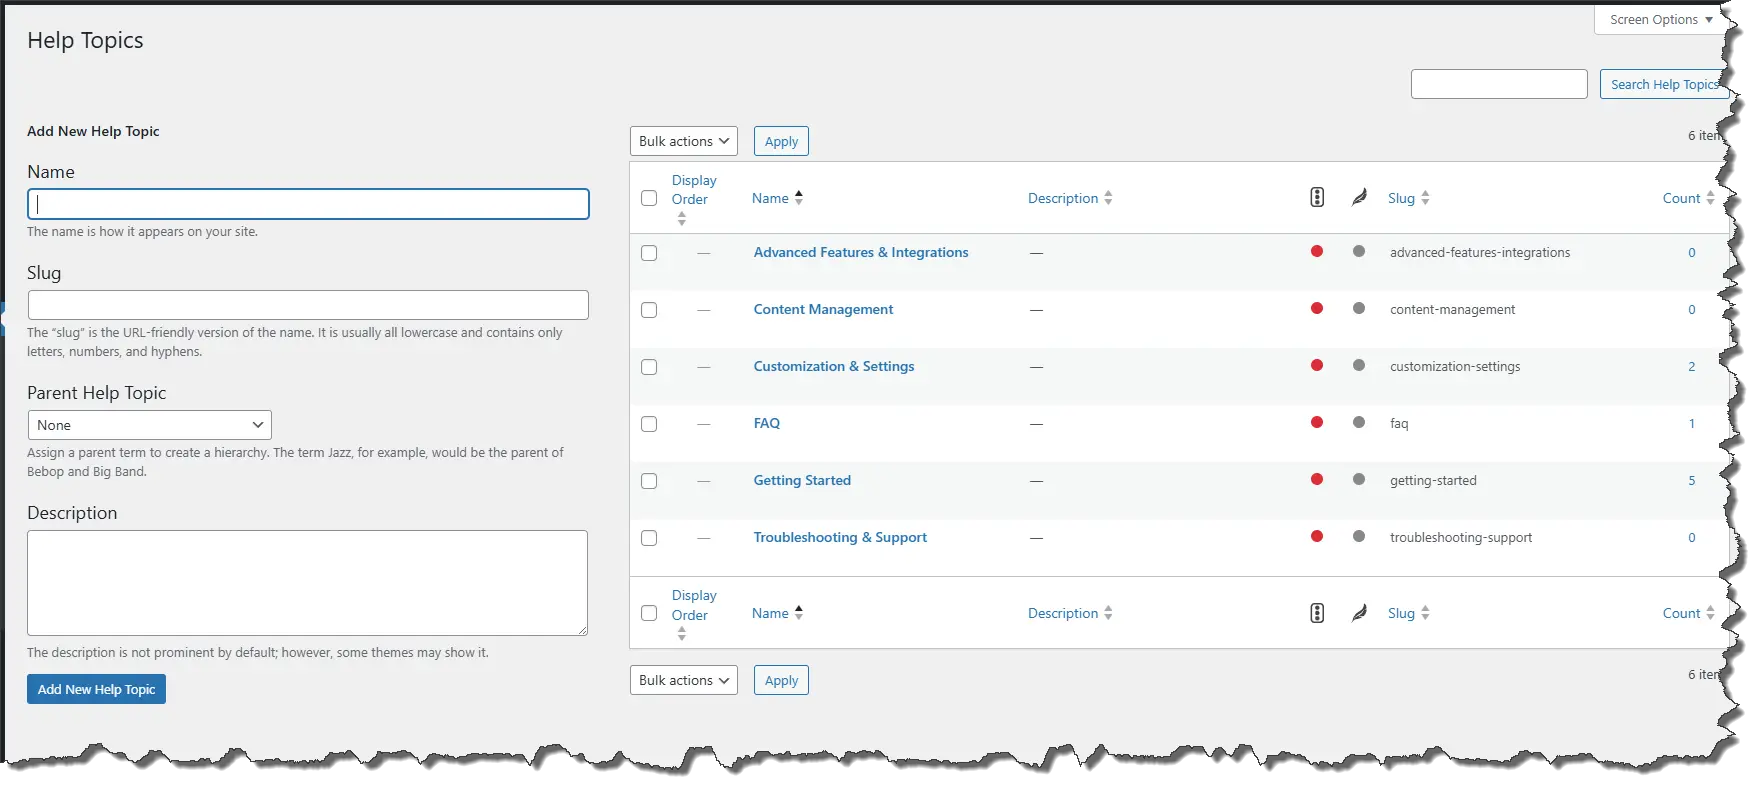Image resolution: width=1763 pixels, height=790 pixels.
Task: Open the Getting Started topic link
Action: tap(802, 480)
